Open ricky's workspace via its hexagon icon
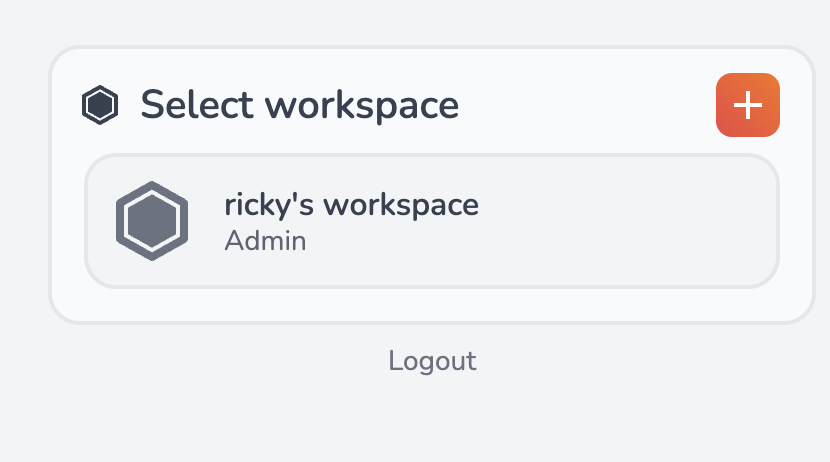This screenshot has width=830, height=462. [152, 221]
